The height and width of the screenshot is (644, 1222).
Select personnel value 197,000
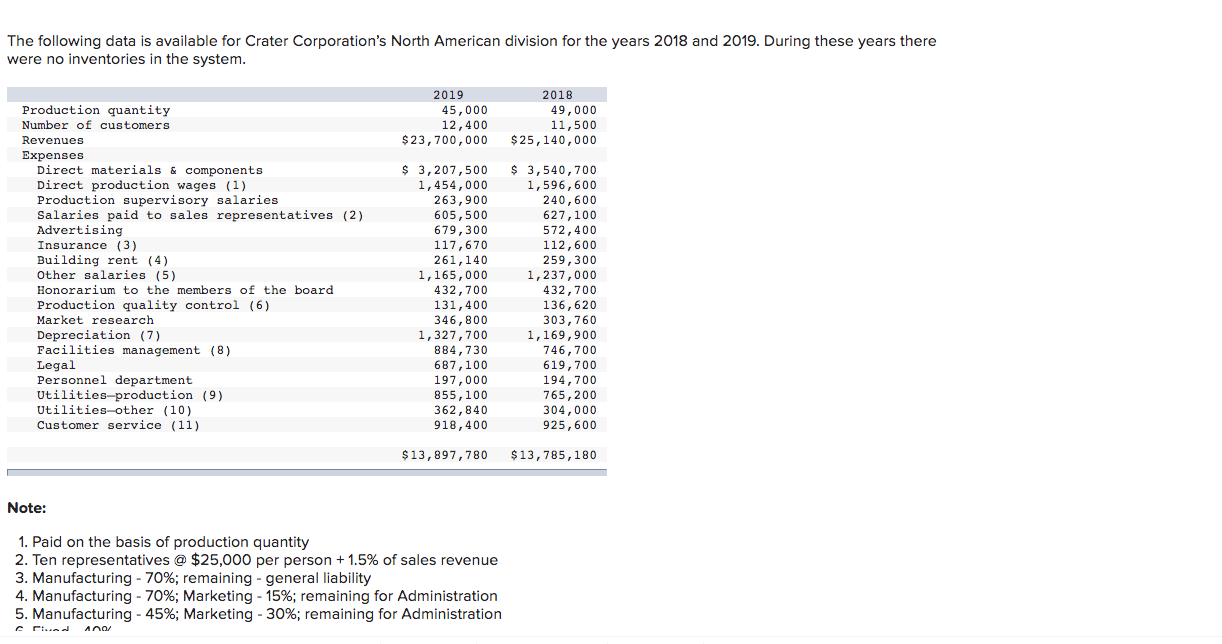tap(461, 380)
